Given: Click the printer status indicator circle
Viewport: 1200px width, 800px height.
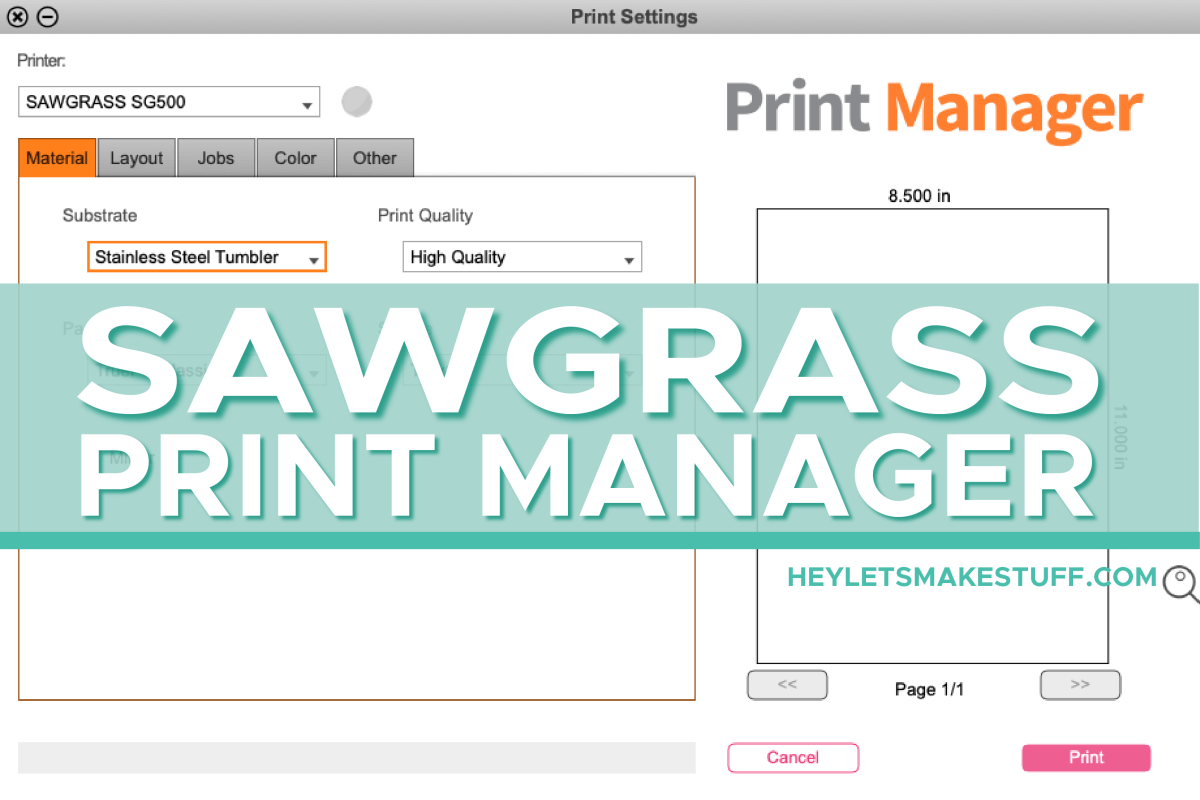Looking at the screenshot, I should click(357, 101).
